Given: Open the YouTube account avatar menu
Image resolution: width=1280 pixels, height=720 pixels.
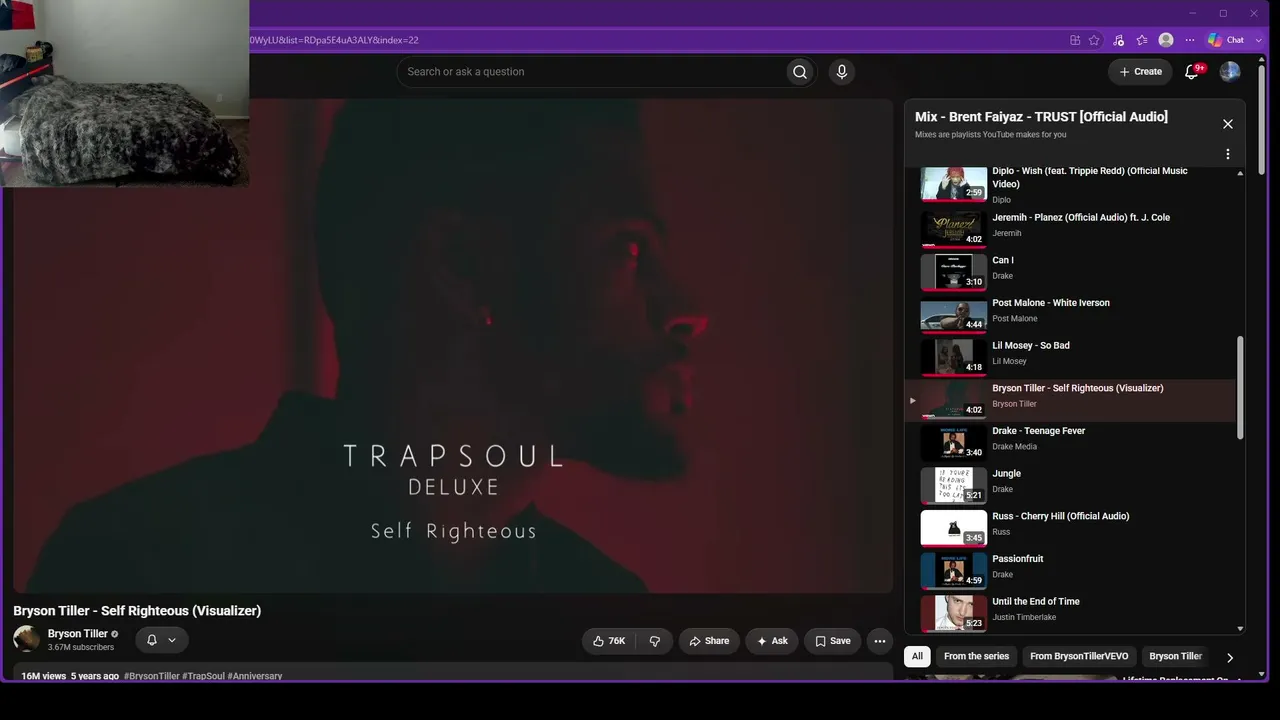Looking at the screenshot, I should tap(1230, 71).
